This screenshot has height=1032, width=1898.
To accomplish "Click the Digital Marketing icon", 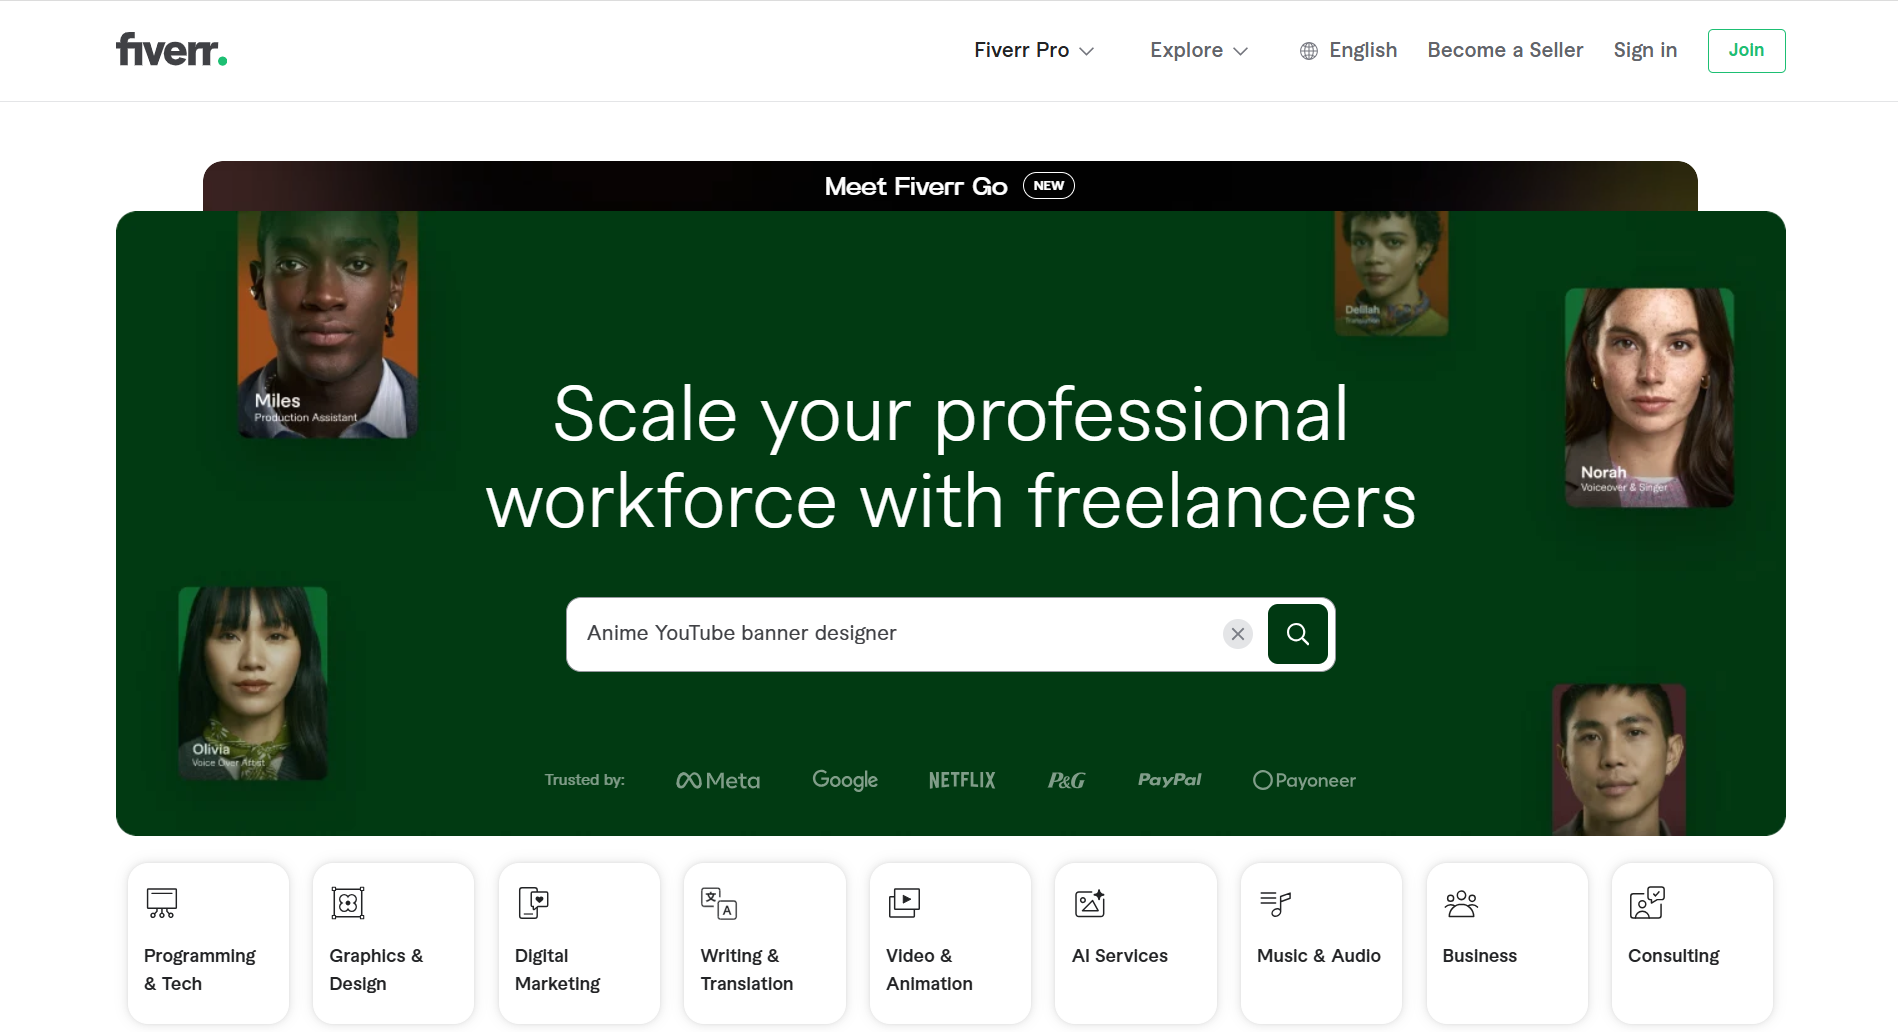I will click(534, 903).
